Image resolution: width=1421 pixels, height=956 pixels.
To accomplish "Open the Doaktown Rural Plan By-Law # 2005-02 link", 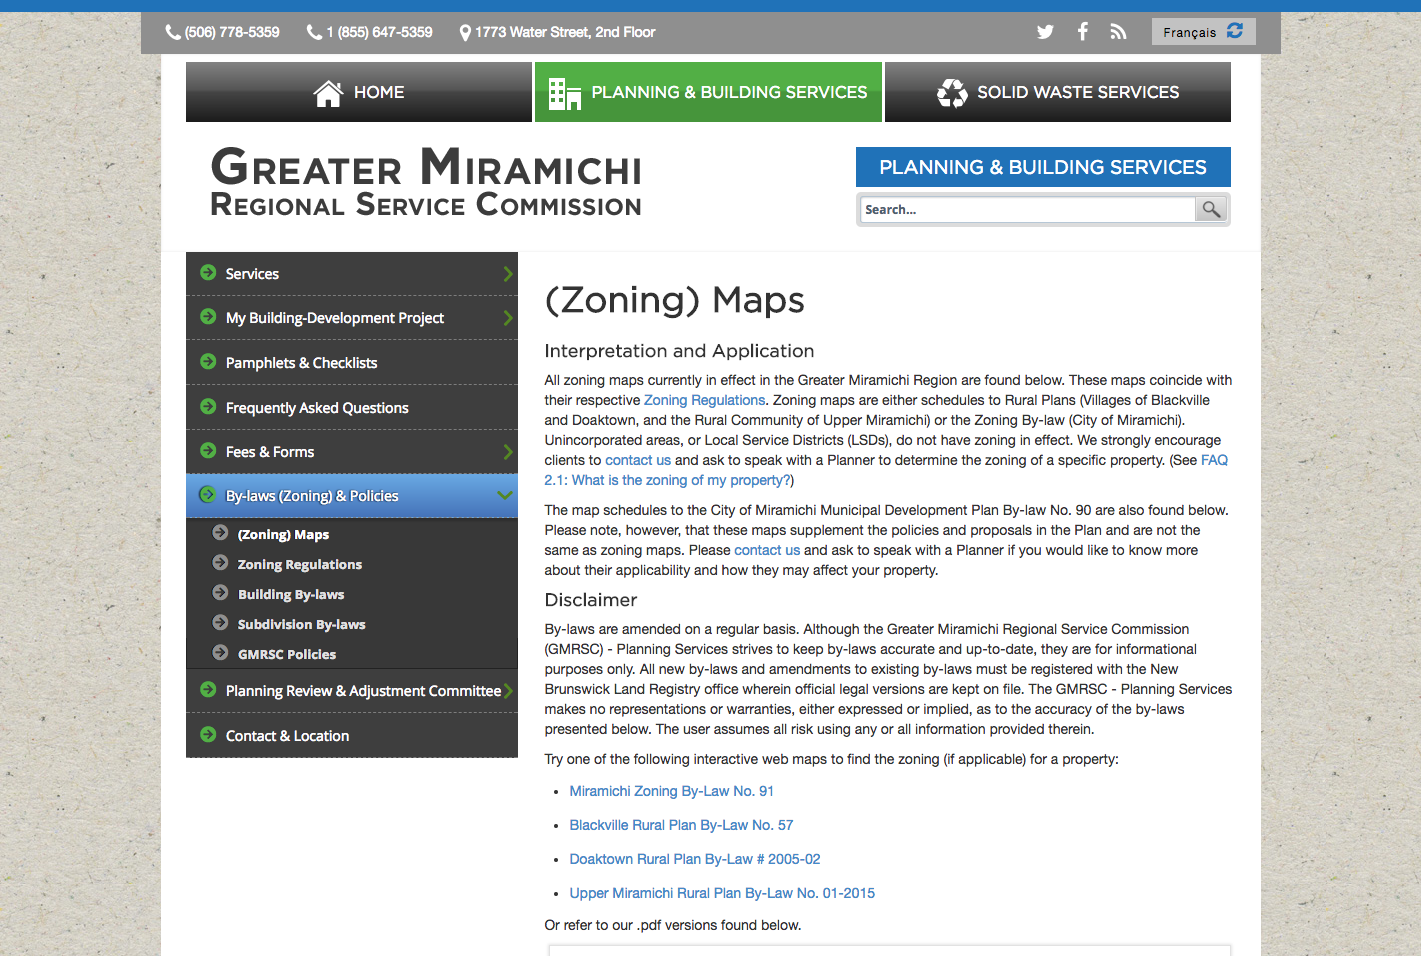I will tap(695, 859).
